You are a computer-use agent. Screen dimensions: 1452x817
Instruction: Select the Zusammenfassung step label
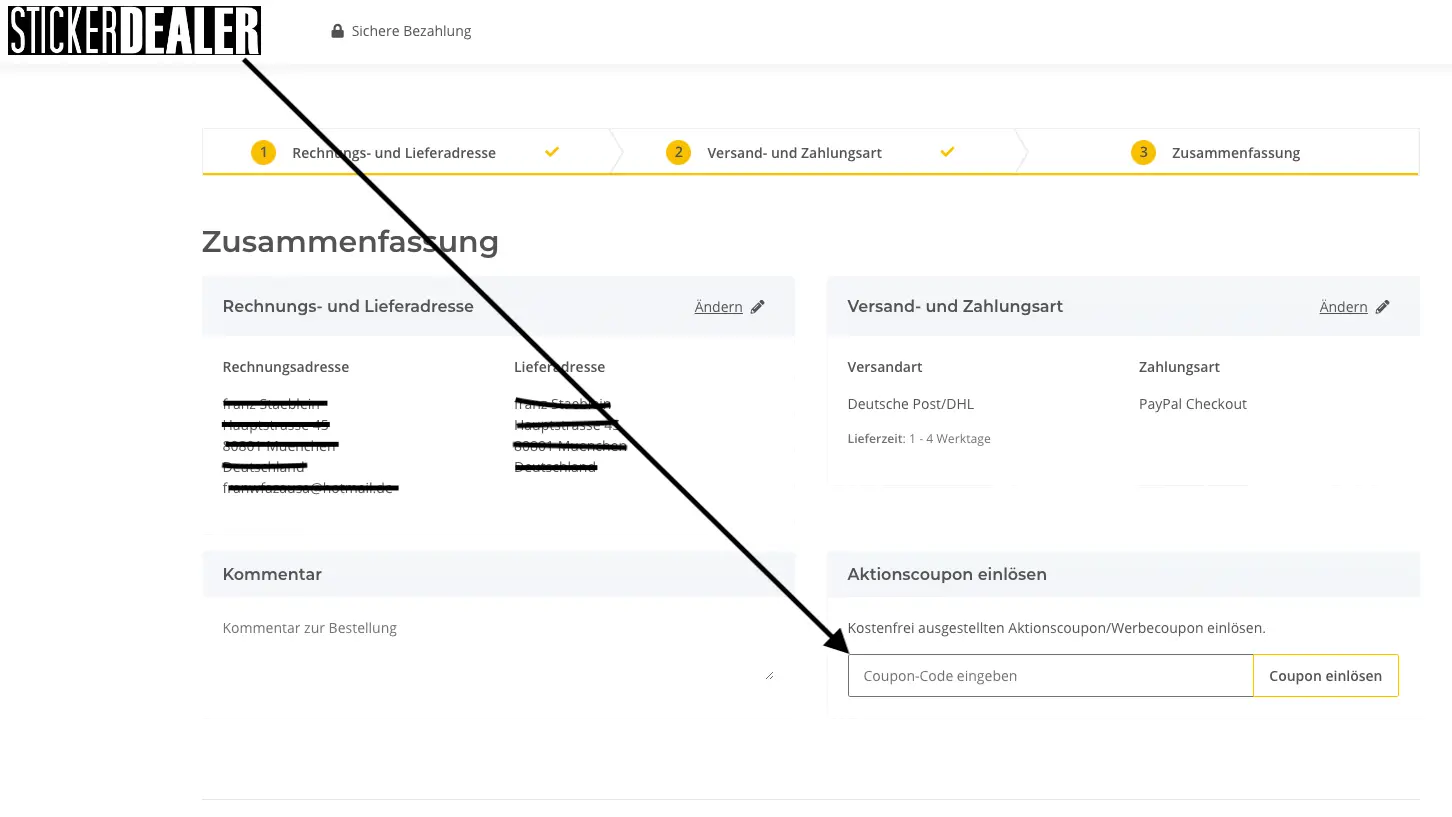[x=1235, y=153]
